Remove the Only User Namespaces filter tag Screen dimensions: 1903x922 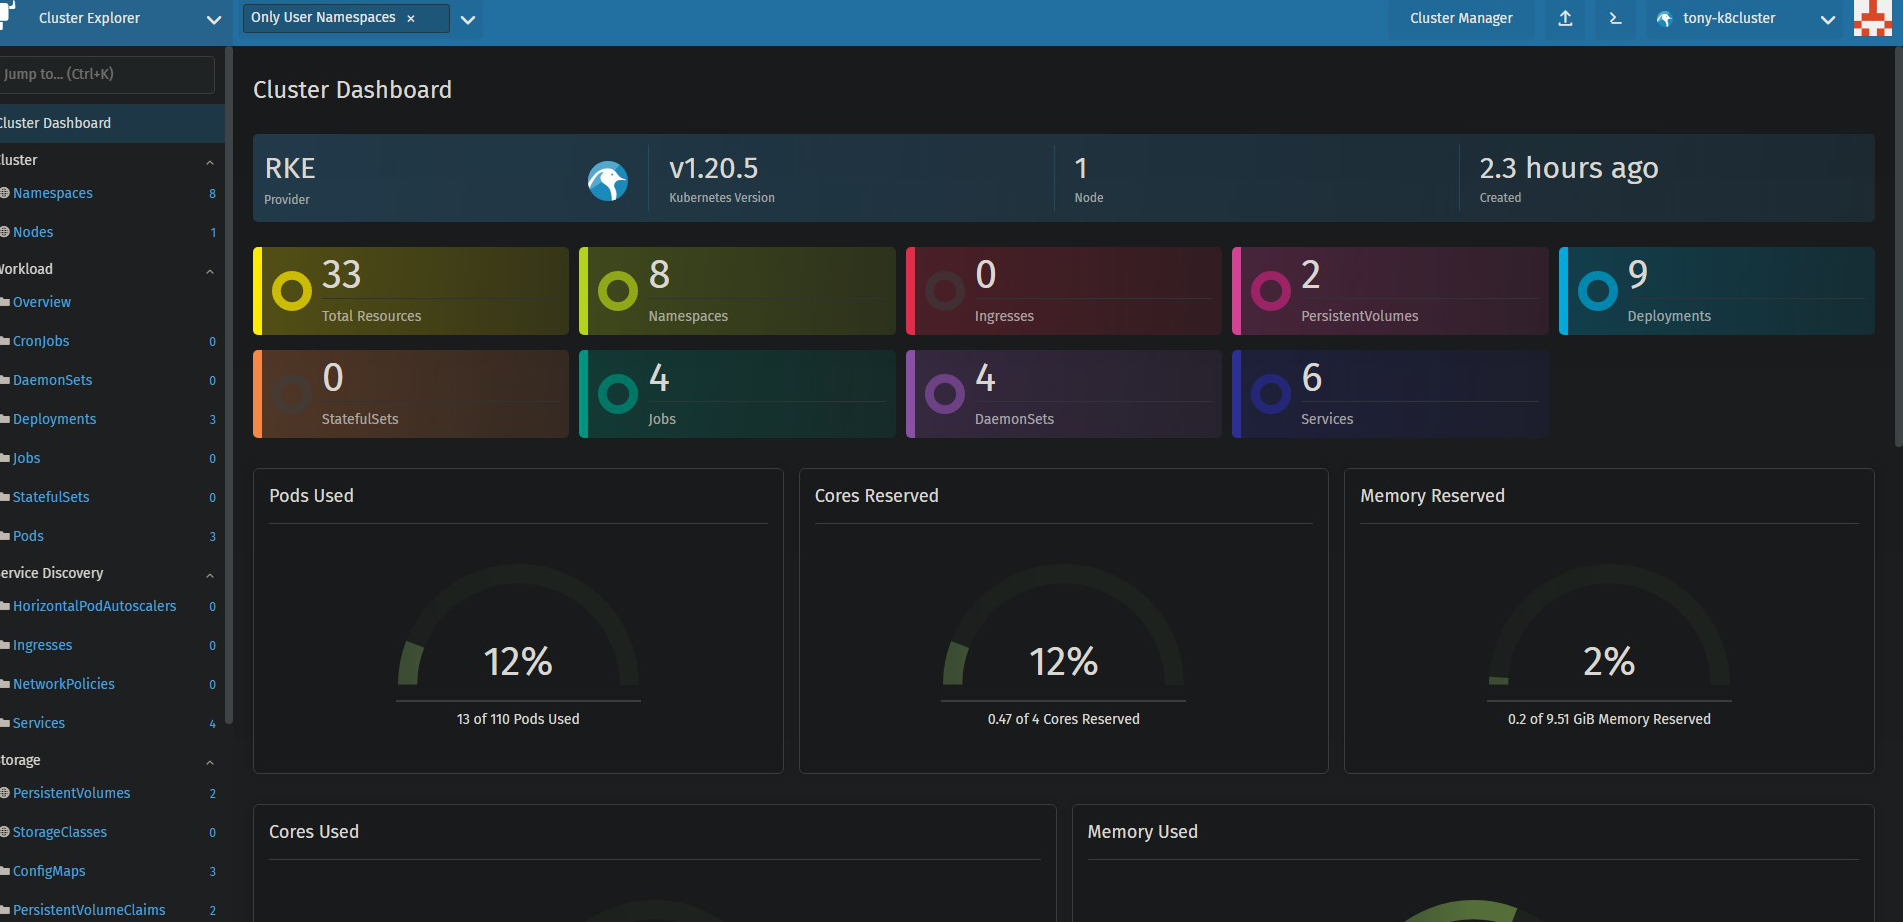point(411,18)
